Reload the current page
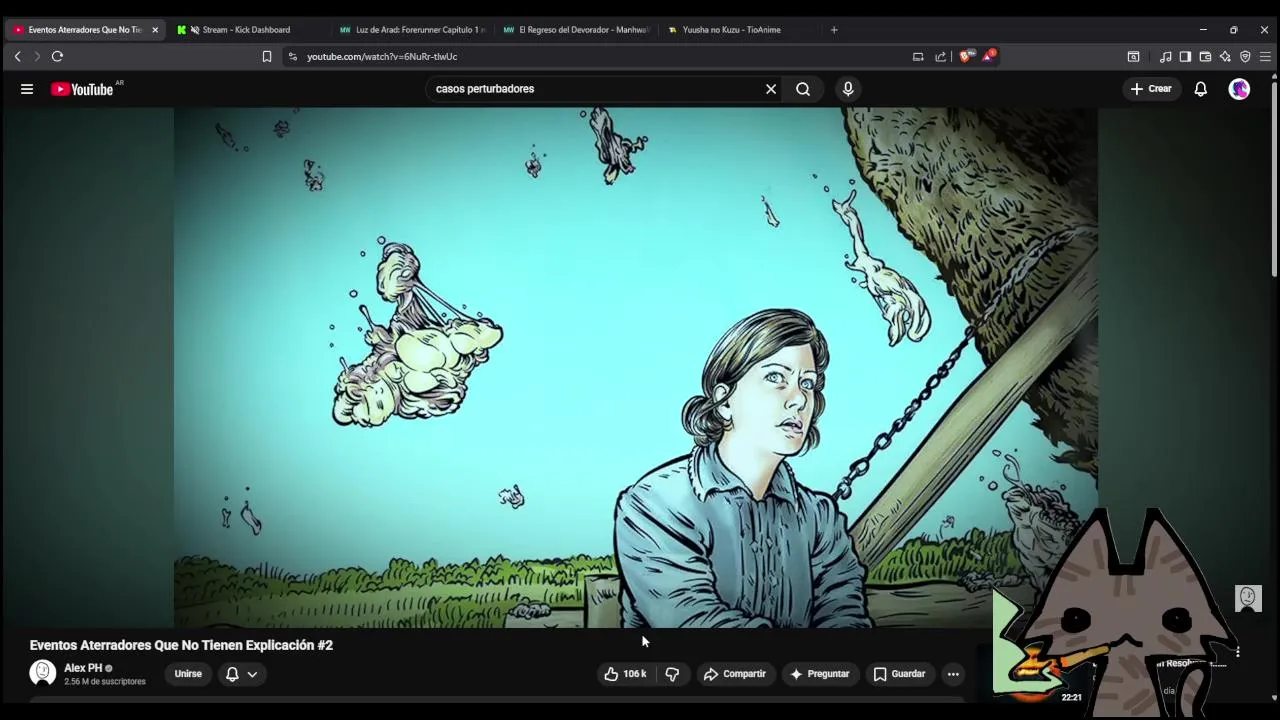Image resolution: width=1280 pixels, height=720 pixels. click(57, 57)
